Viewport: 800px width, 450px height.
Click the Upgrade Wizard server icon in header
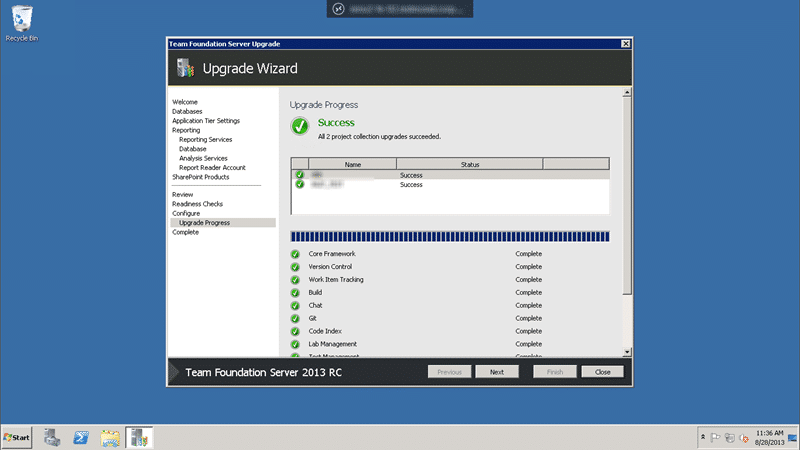click(186, 68)
